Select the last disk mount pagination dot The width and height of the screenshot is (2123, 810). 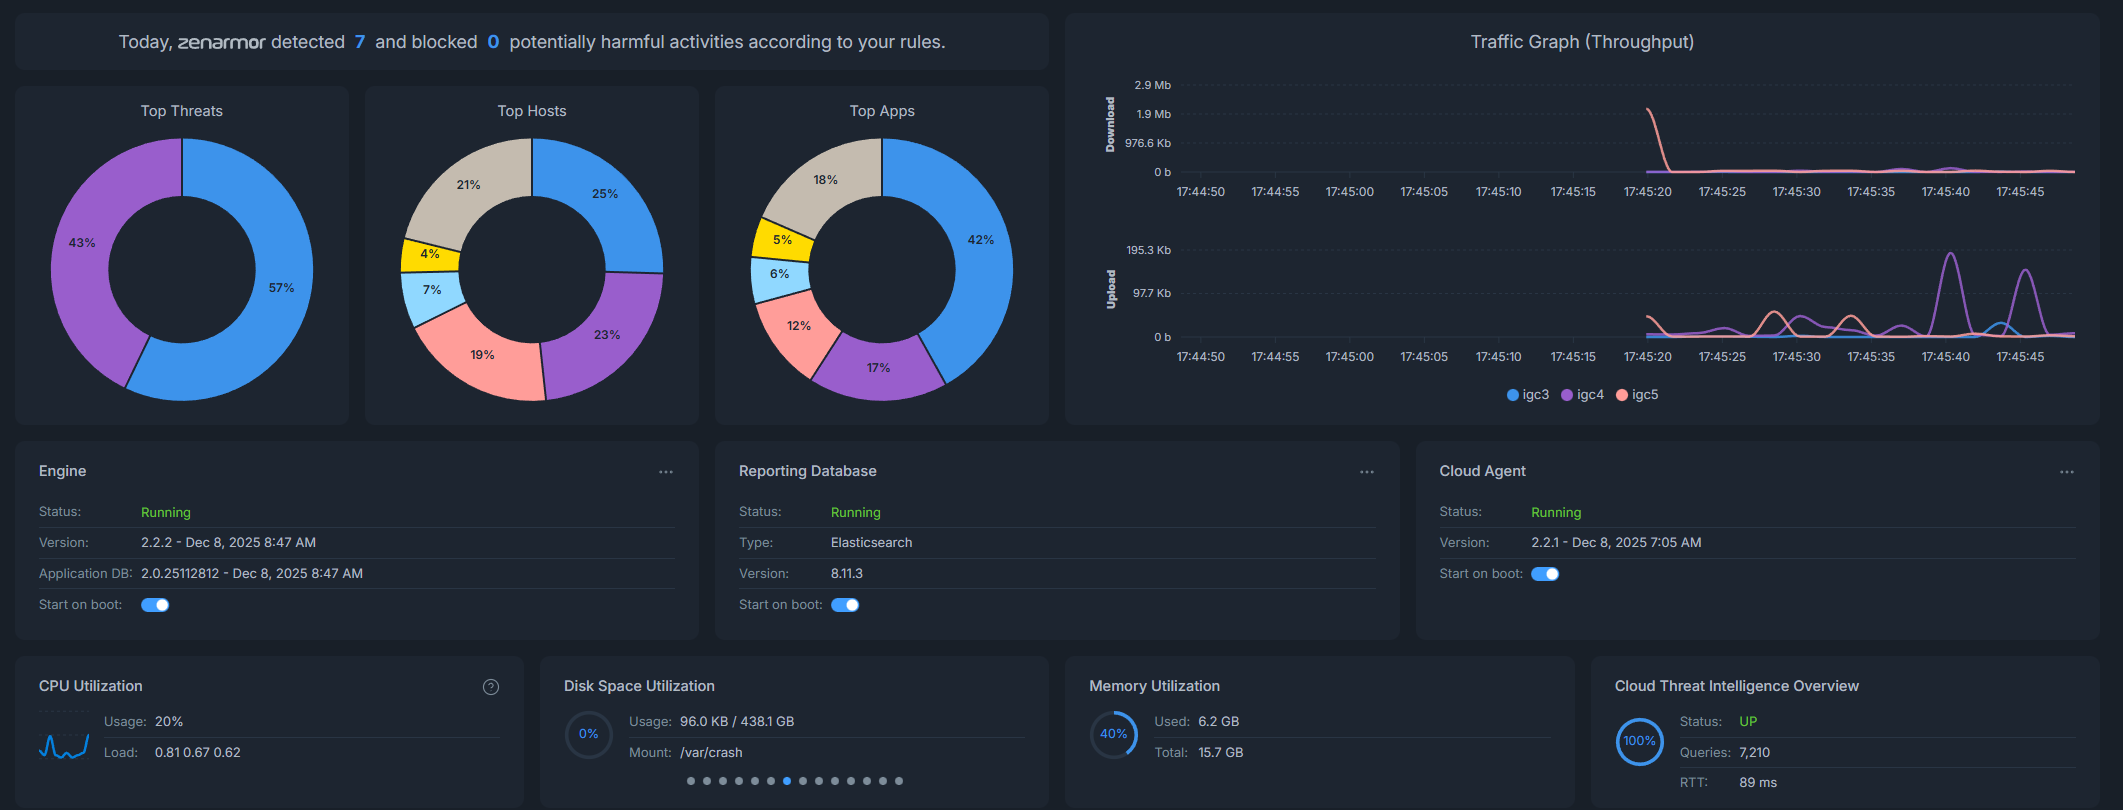(x=899, y=781)
